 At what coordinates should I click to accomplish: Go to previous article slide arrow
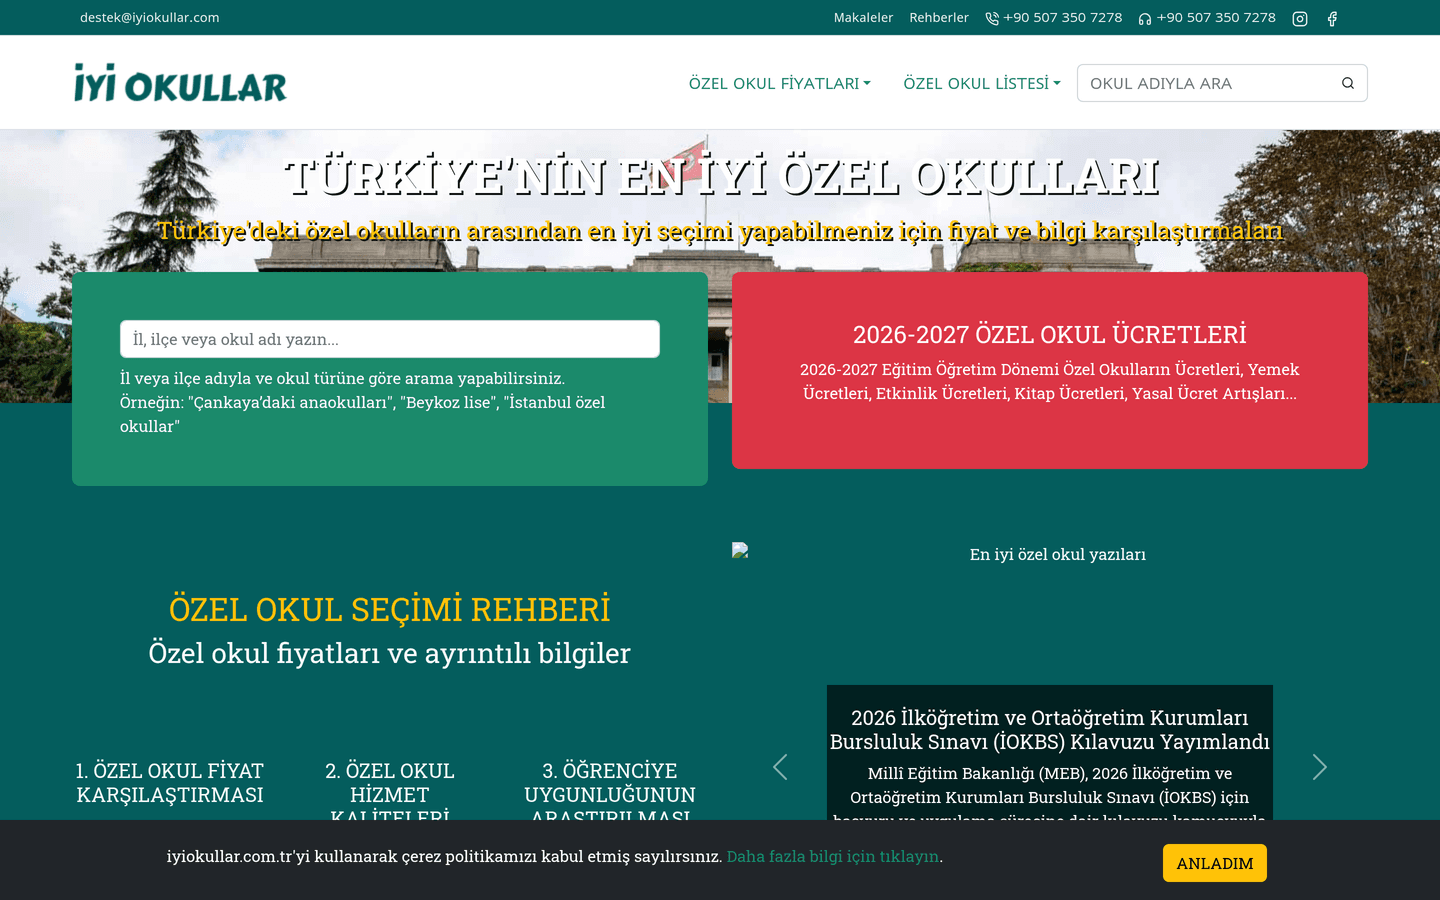(780, 767)
